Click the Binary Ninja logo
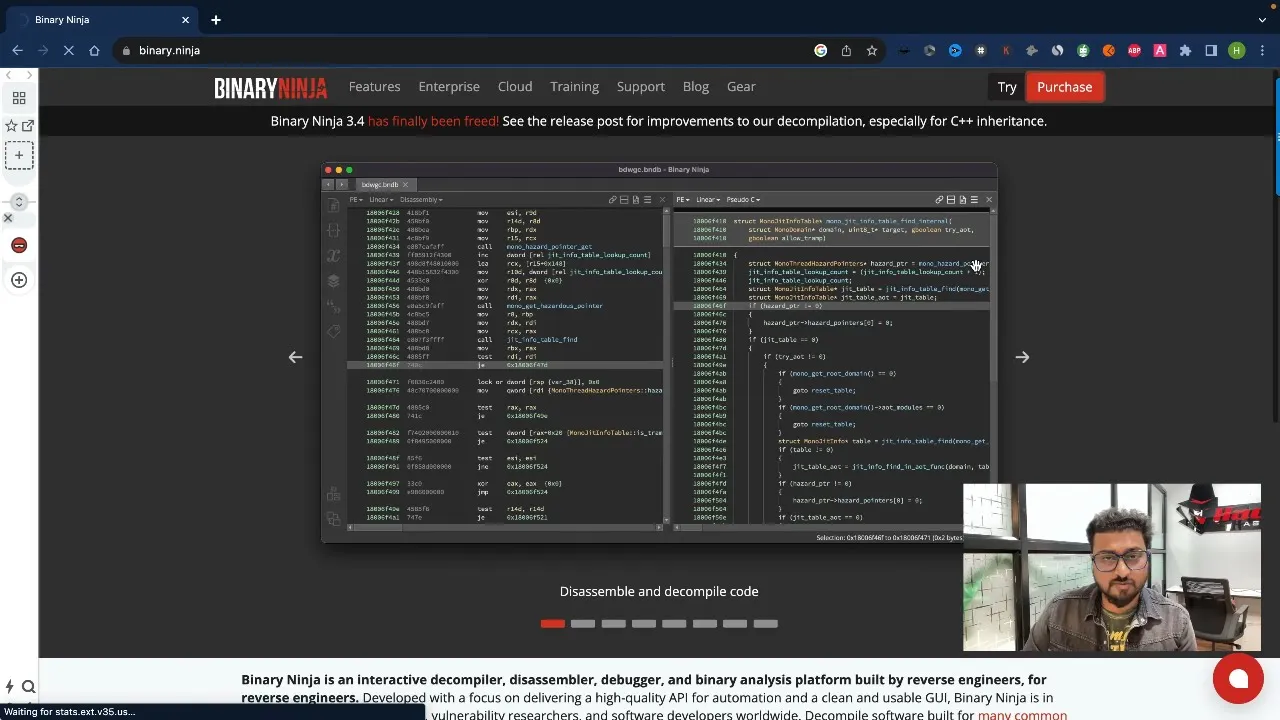 (270, 88)
